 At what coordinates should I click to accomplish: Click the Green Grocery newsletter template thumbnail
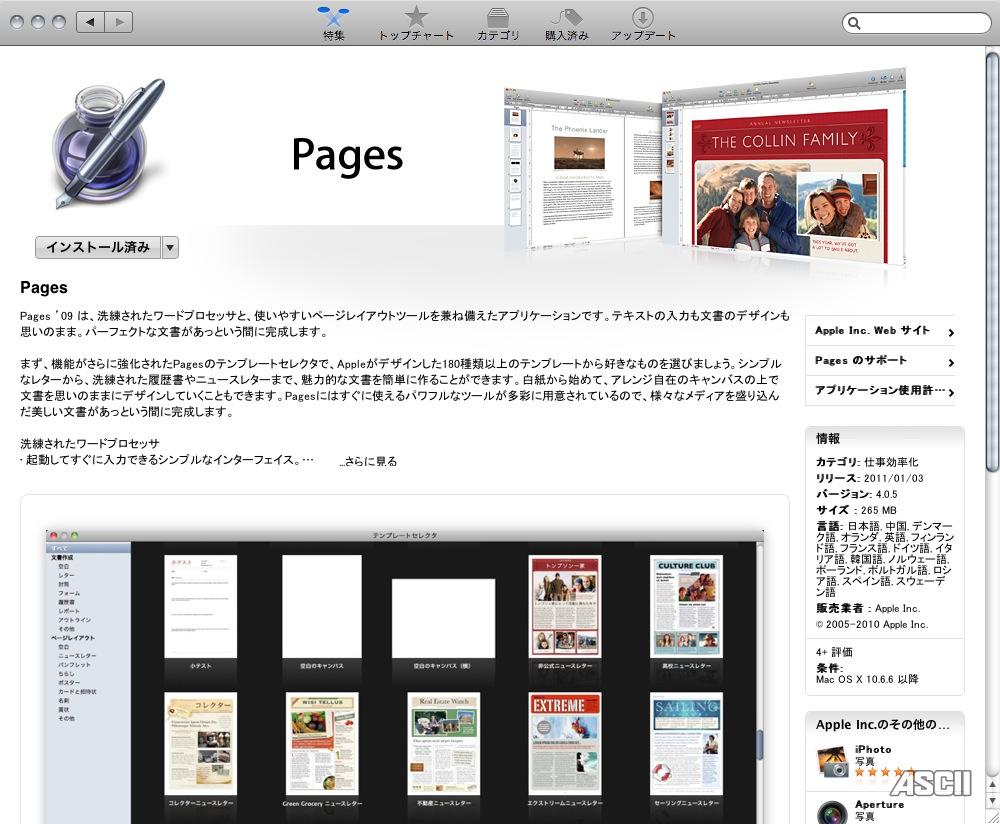pos(322,743)
